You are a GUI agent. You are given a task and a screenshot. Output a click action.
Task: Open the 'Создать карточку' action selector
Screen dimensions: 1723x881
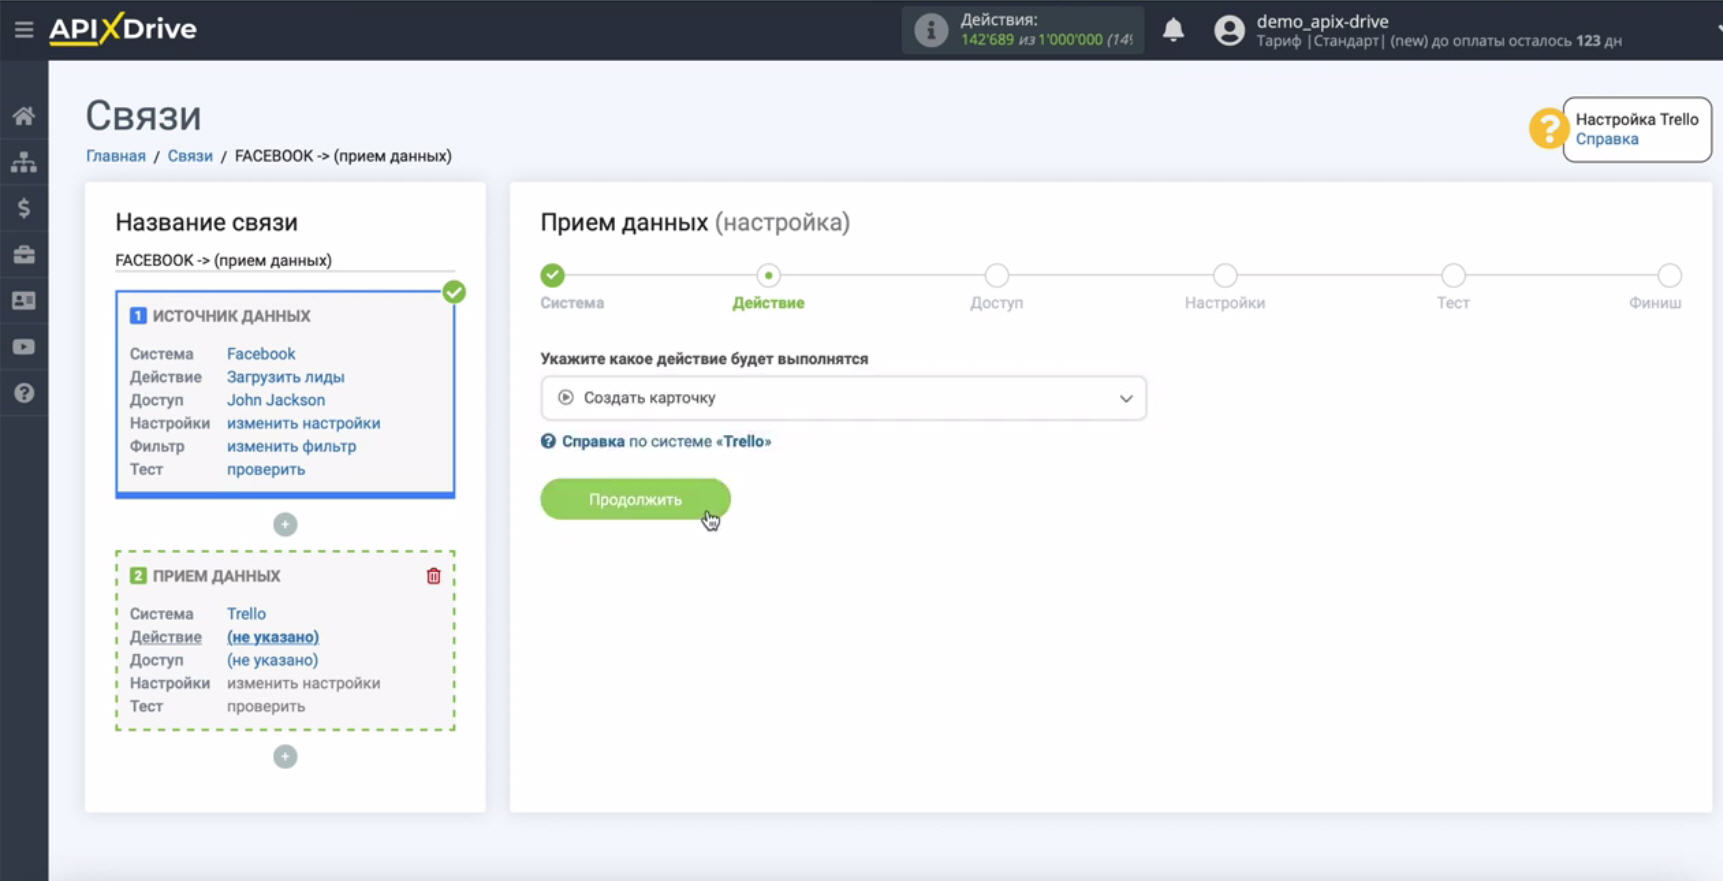coord(843,398)
